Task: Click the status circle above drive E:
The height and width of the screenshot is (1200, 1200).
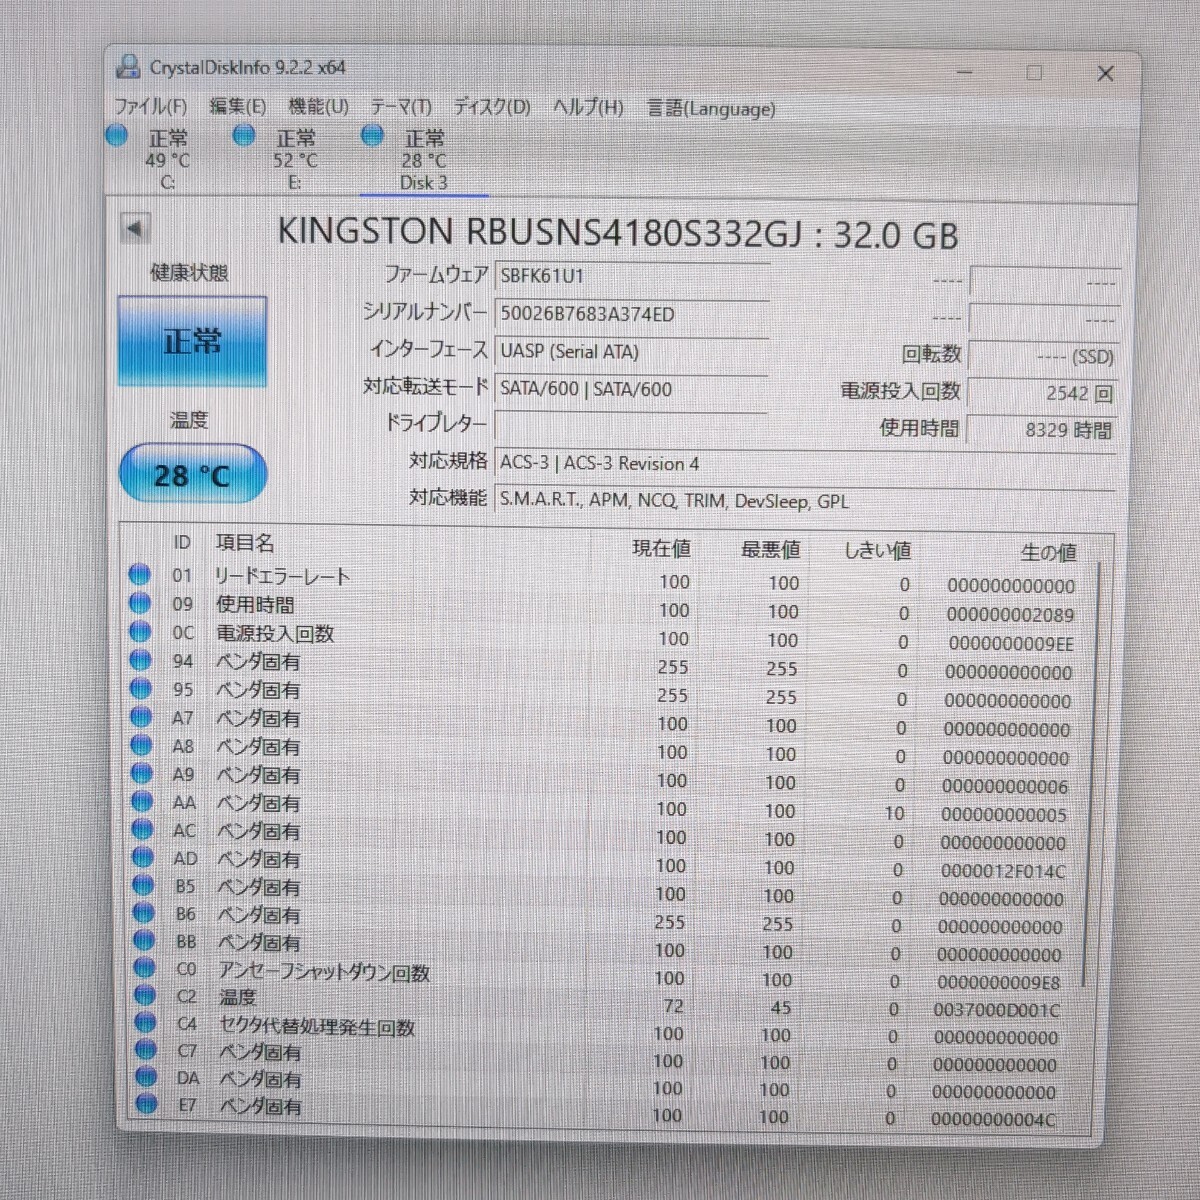Action: (x=244, y=134)
